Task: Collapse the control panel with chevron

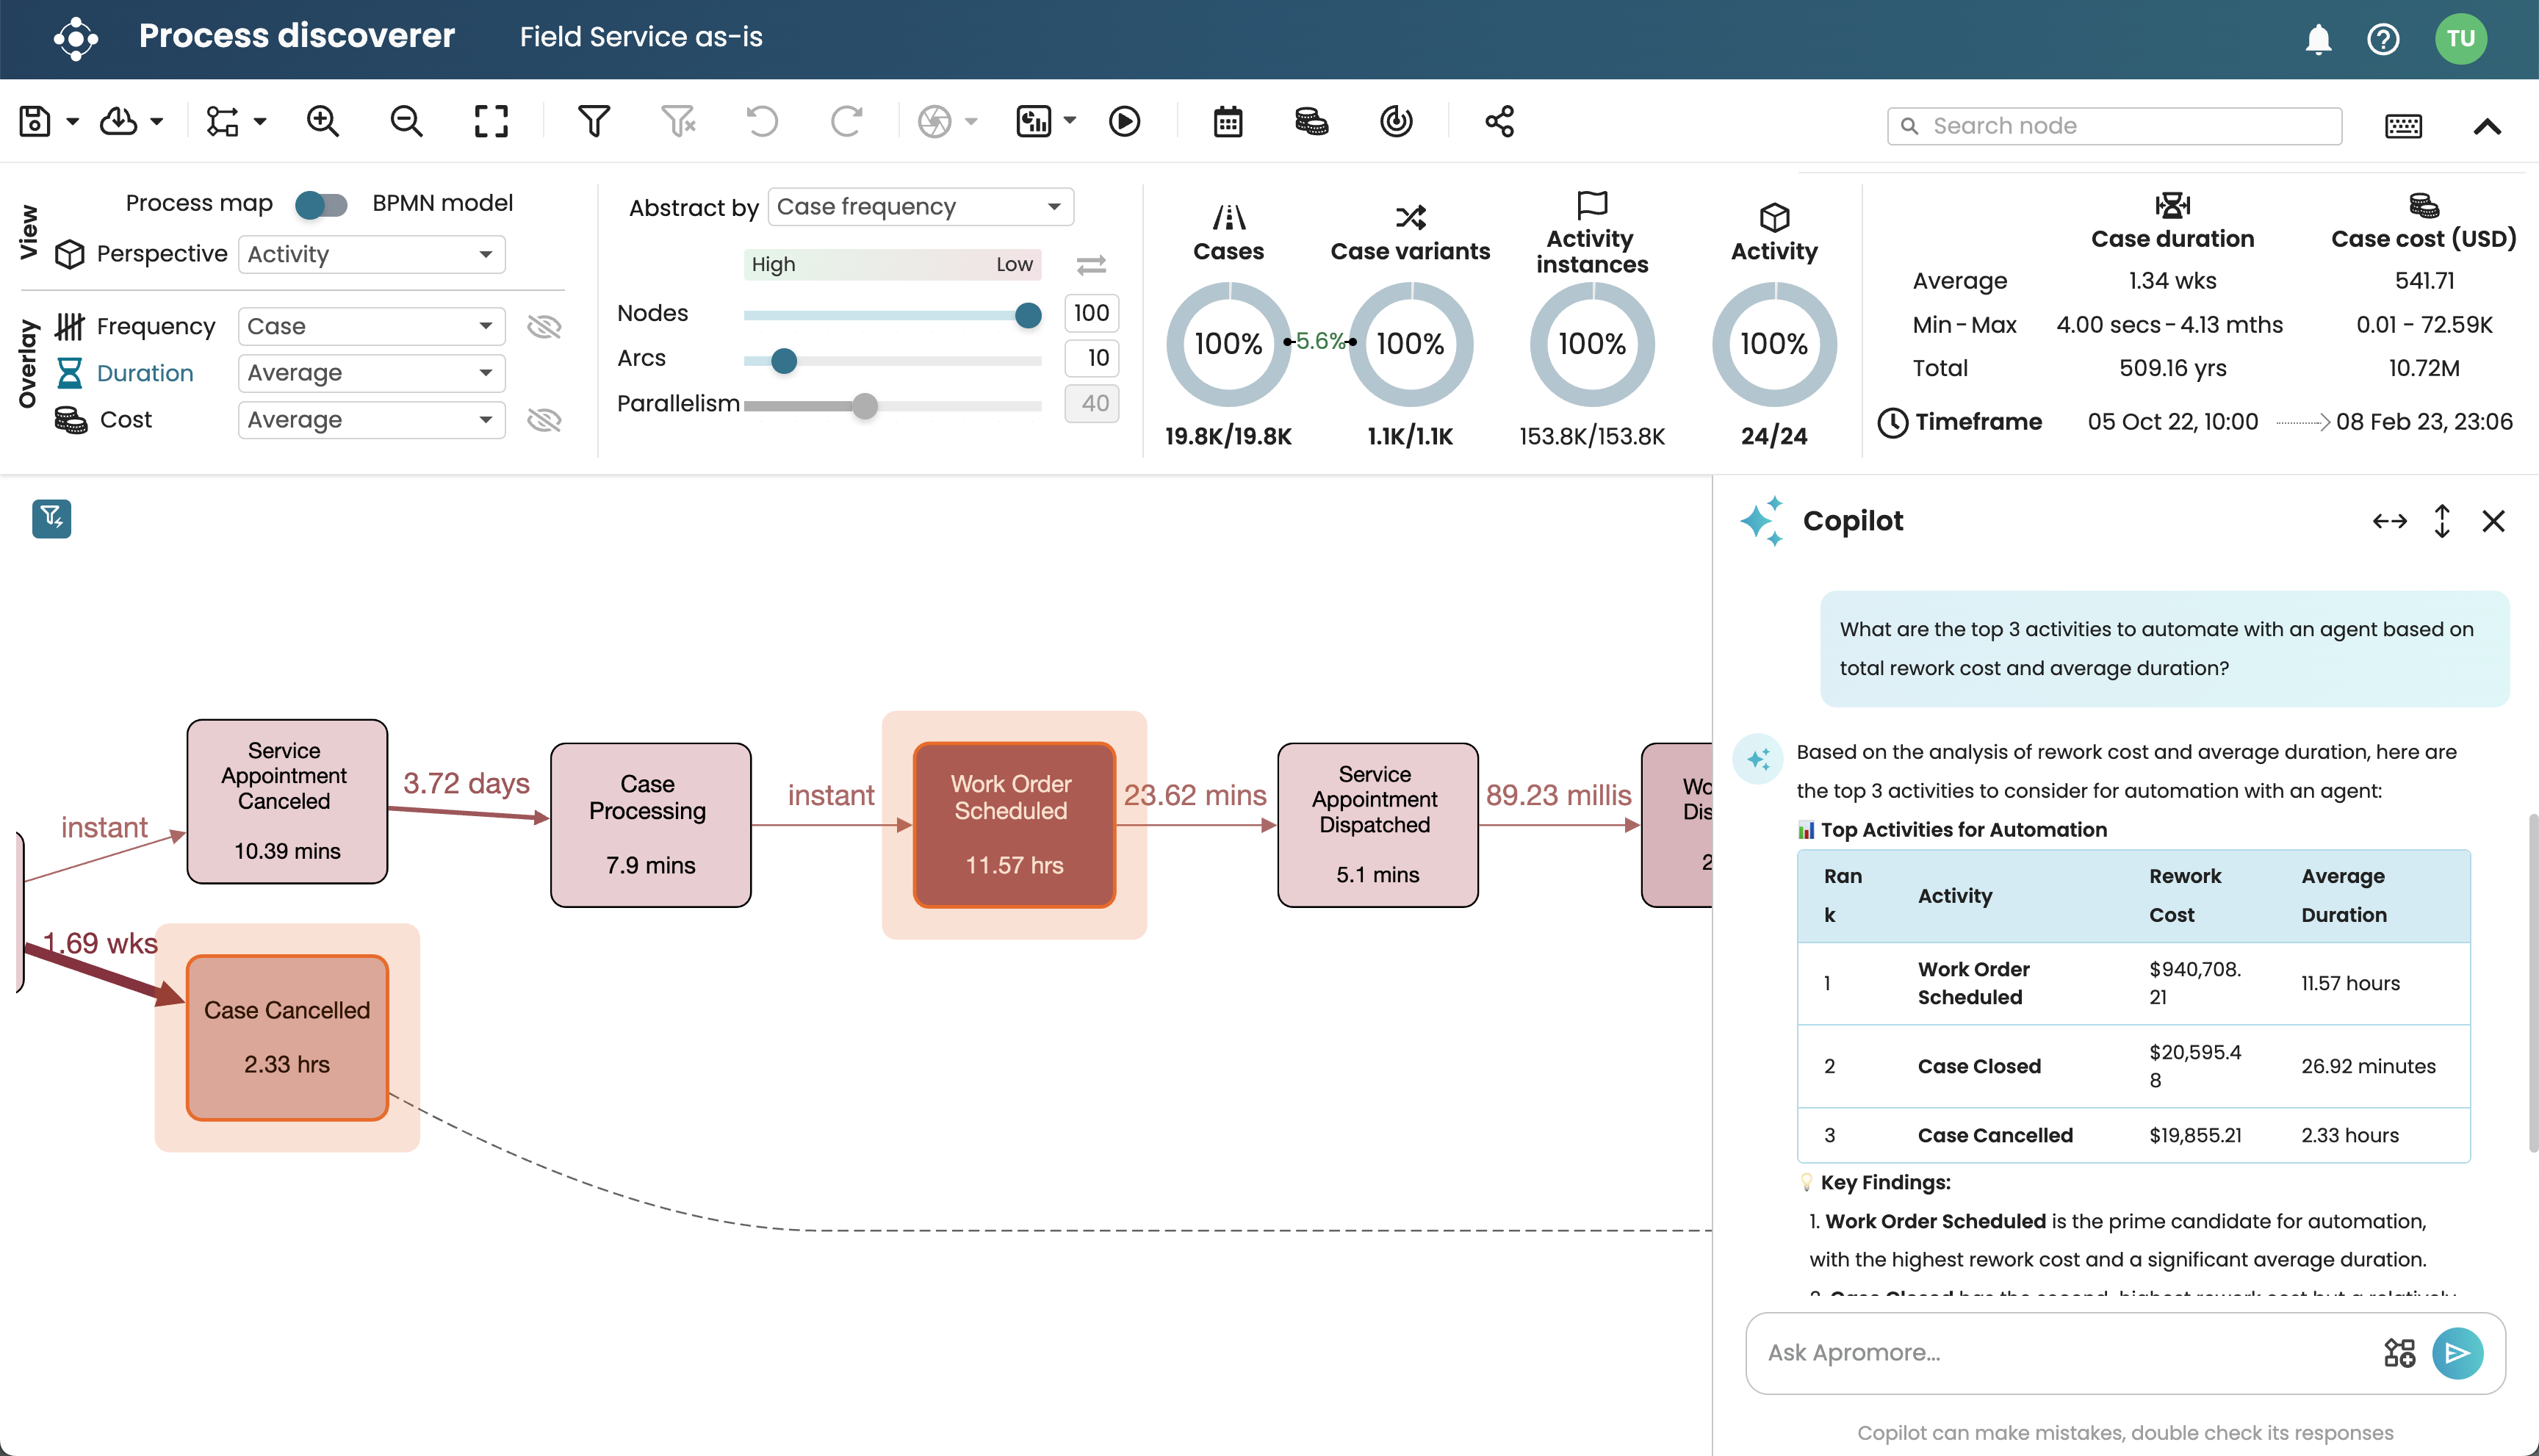Action: point(2487,126)
